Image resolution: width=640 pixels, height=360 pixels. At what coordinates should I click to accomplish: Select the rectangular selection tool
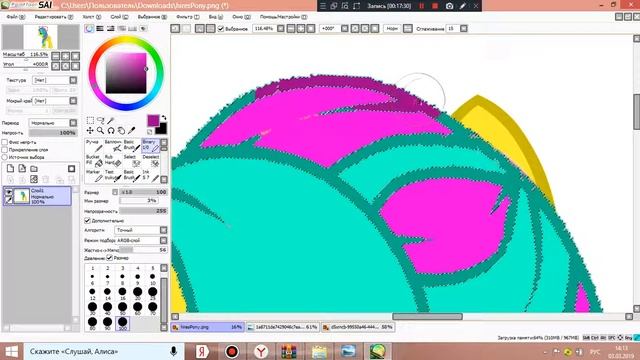[x=90, y=120]
